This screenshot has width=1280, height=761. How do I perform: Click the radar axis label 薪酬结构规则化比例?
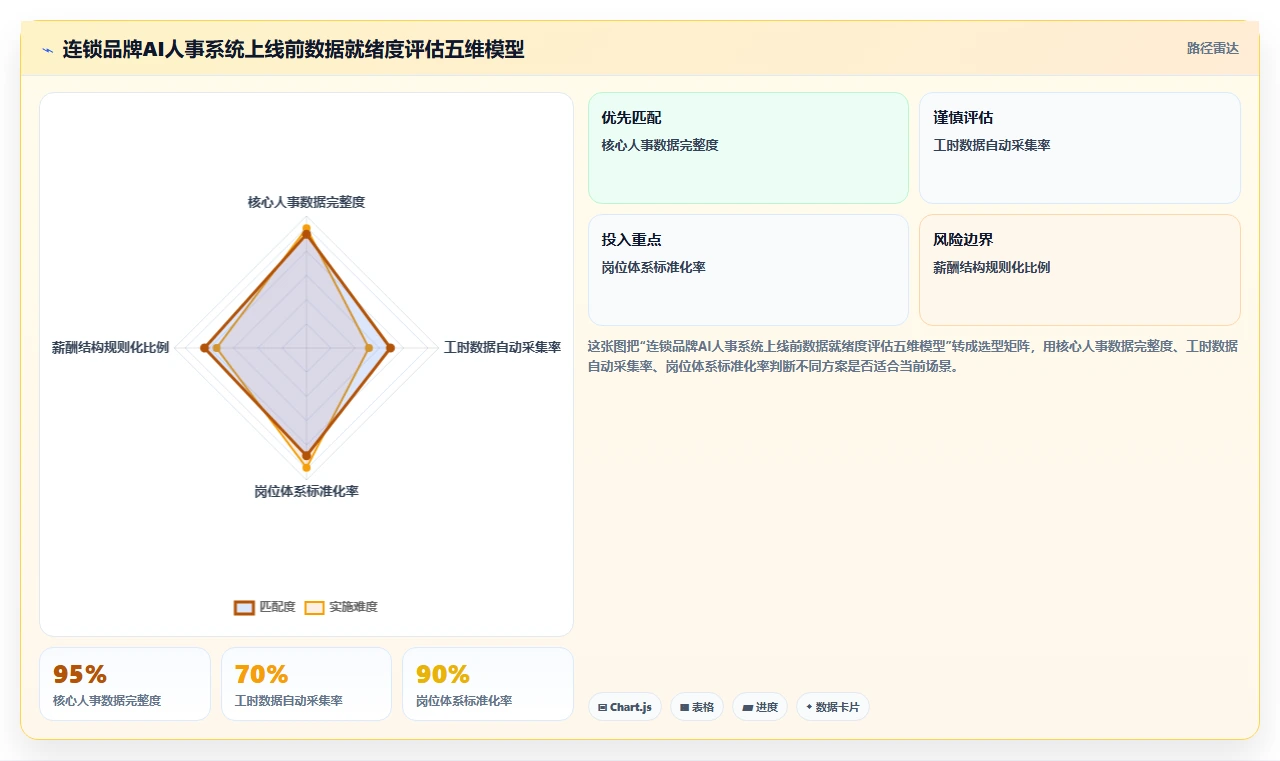110,348
